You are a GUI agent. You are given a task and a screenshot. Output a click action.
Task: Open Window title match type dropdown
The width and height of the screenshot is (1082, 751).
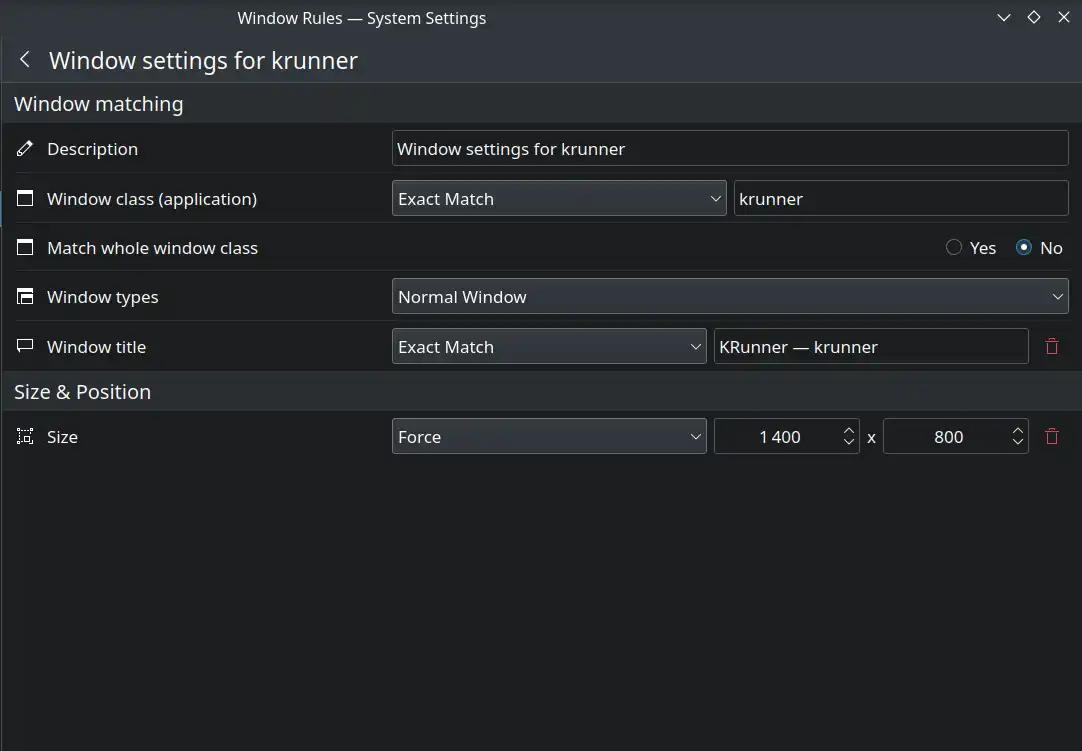coord(549,347)
